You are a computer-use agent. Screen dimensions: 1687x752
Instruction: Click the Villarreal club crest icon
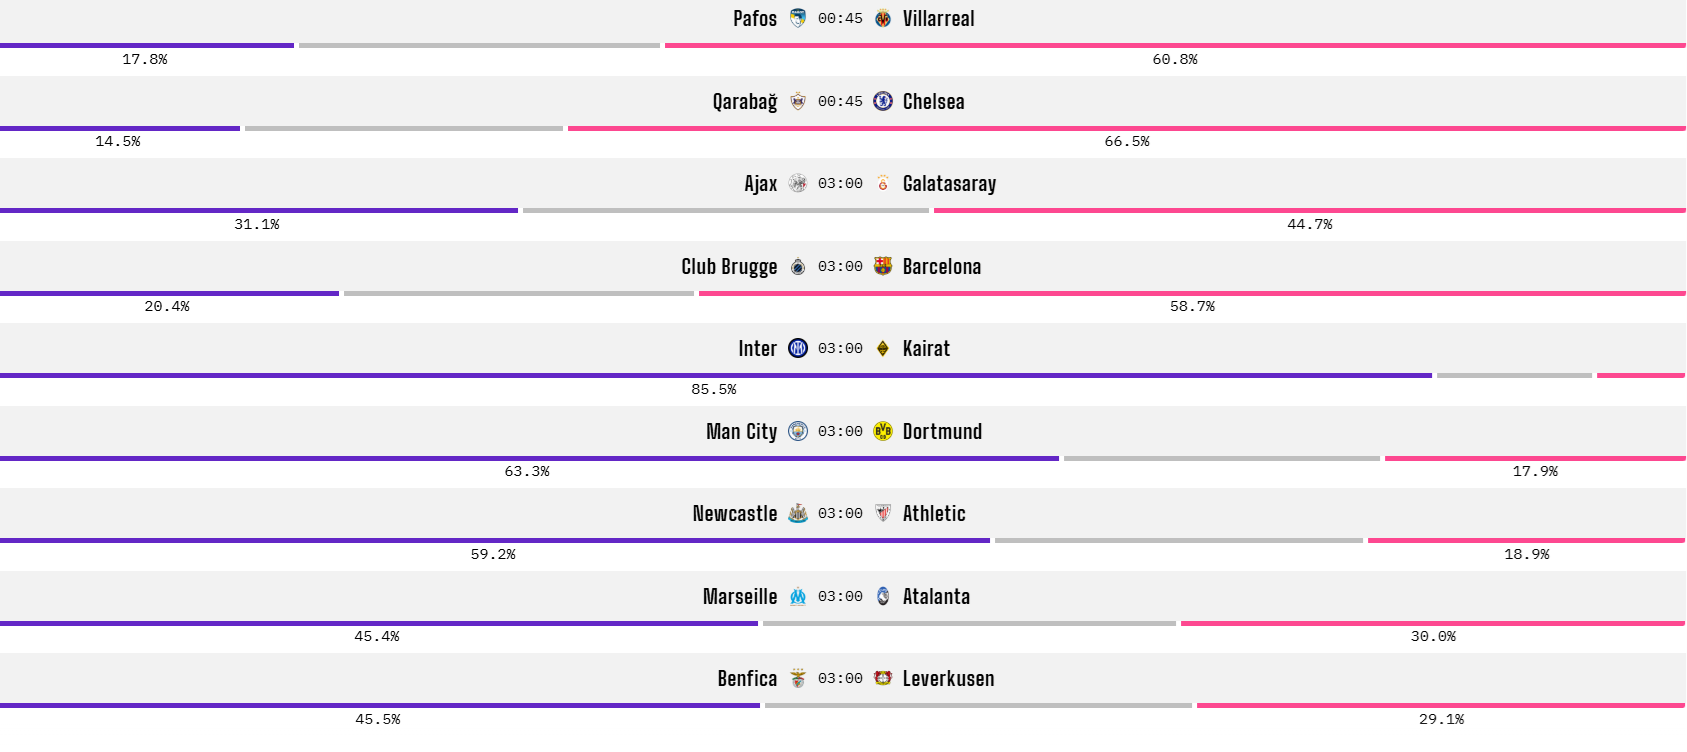pyautogui.click(x=883, y=18)
